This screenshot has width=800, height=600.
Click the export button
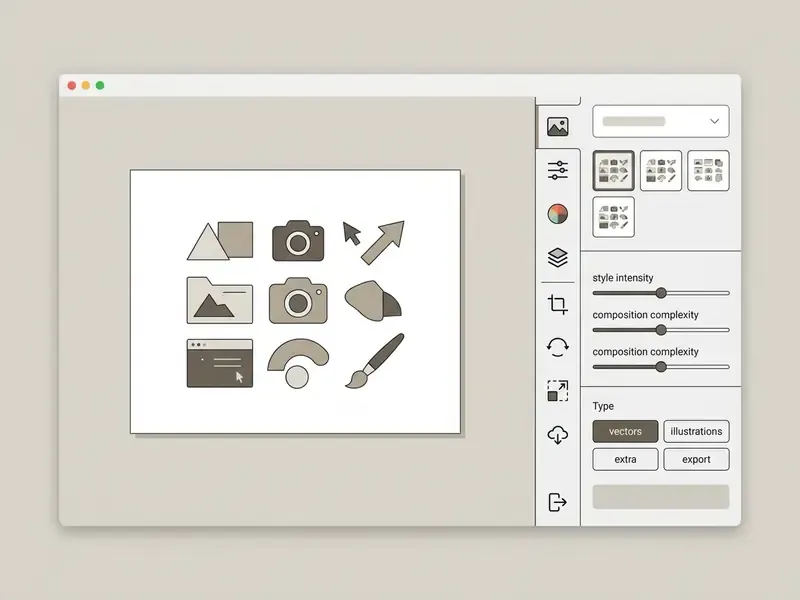[x=696, y=459]
